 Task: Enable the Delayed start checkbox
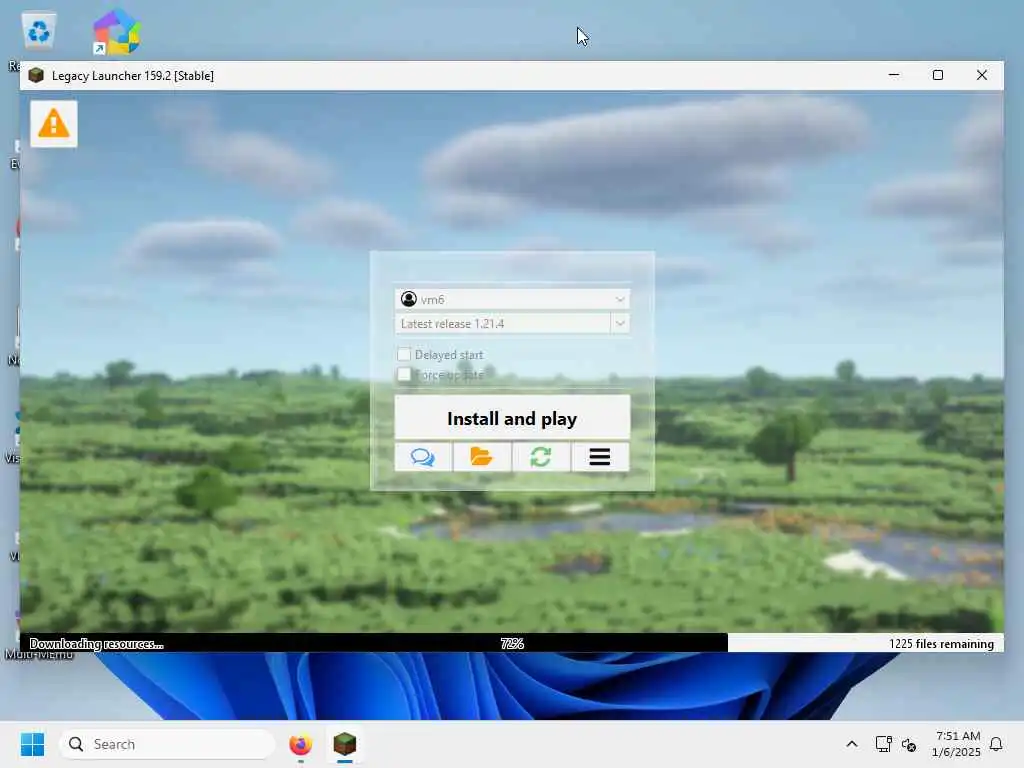[404, 355]
